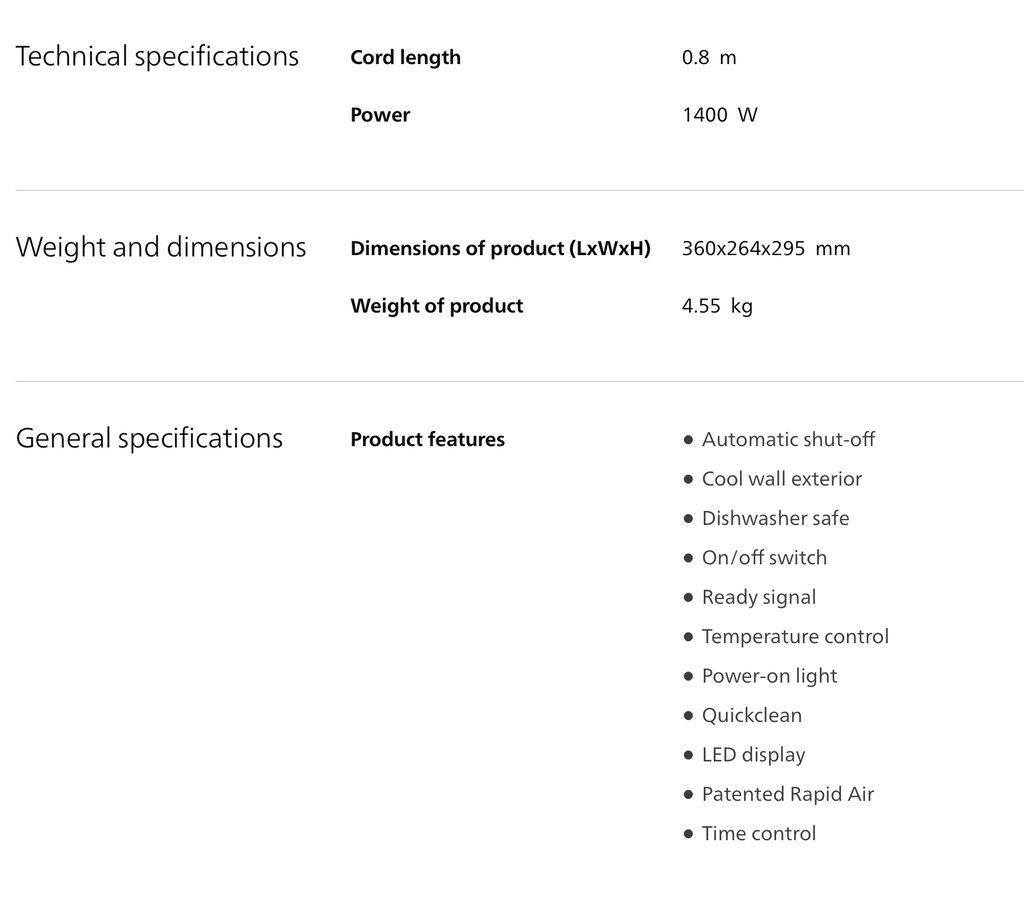The image size is (1024, 899).
Task: Click the 1400 W power value
Action: click(x=719, y=115)
